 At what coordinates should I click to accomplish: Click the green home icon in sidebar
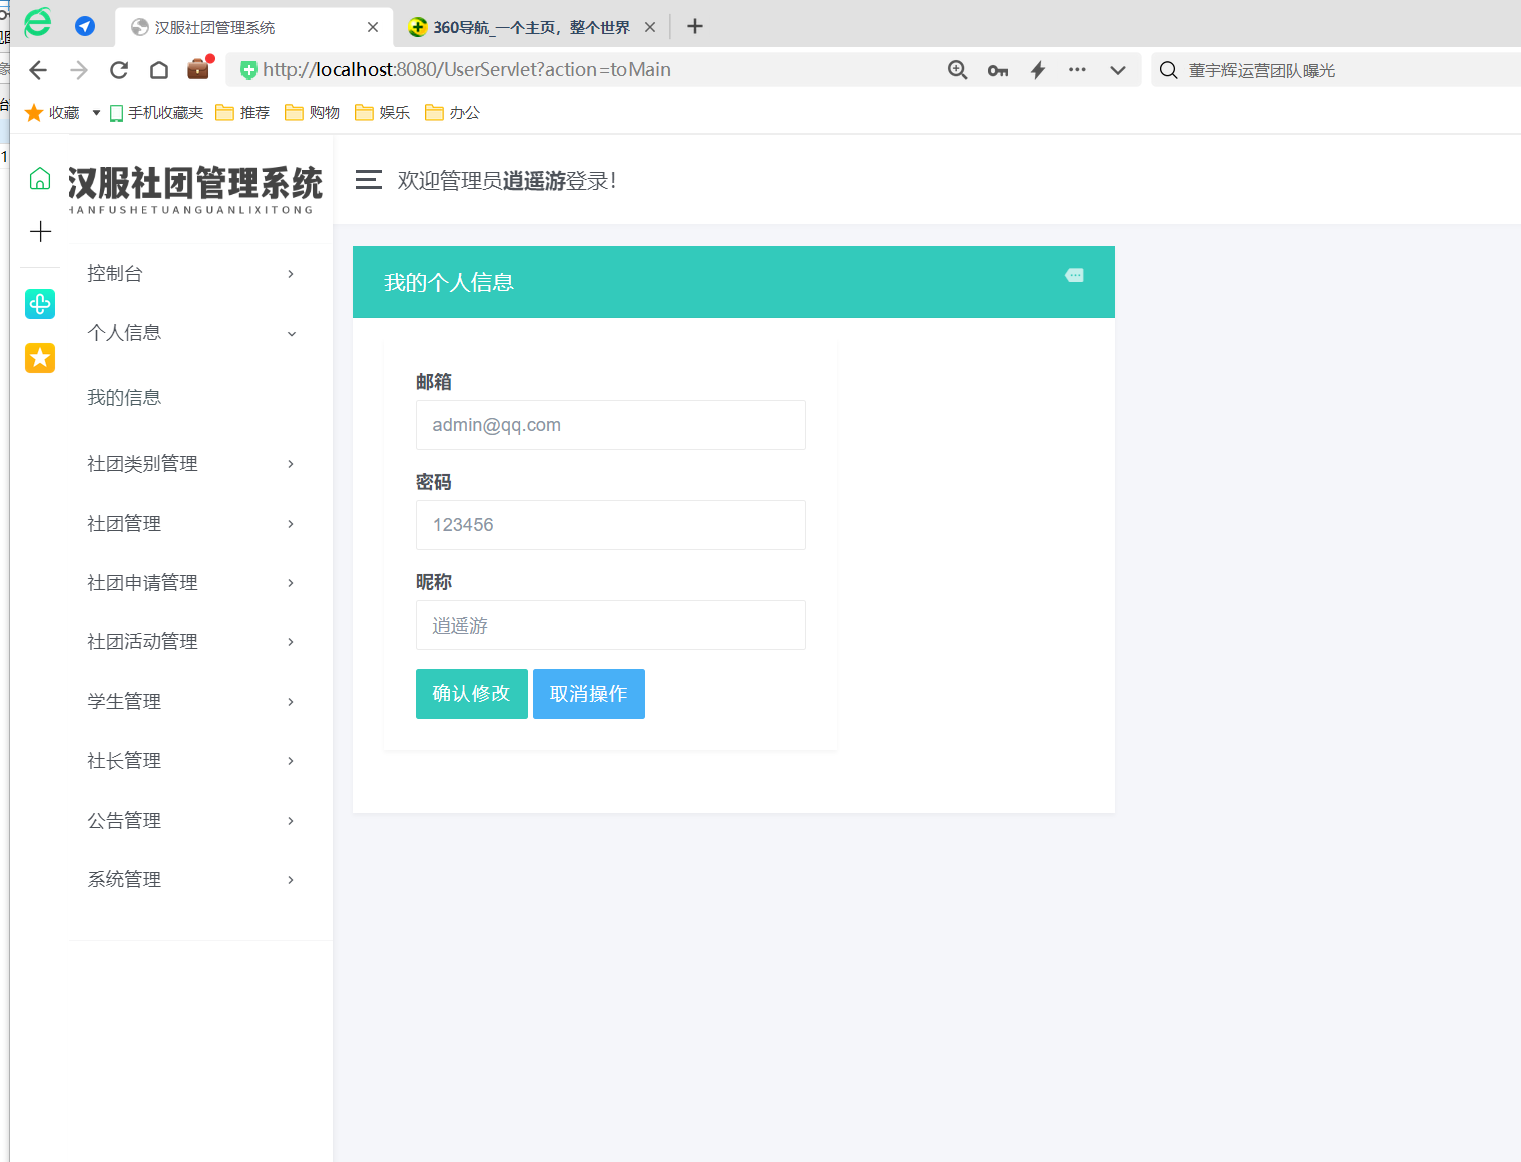(40, 179)
